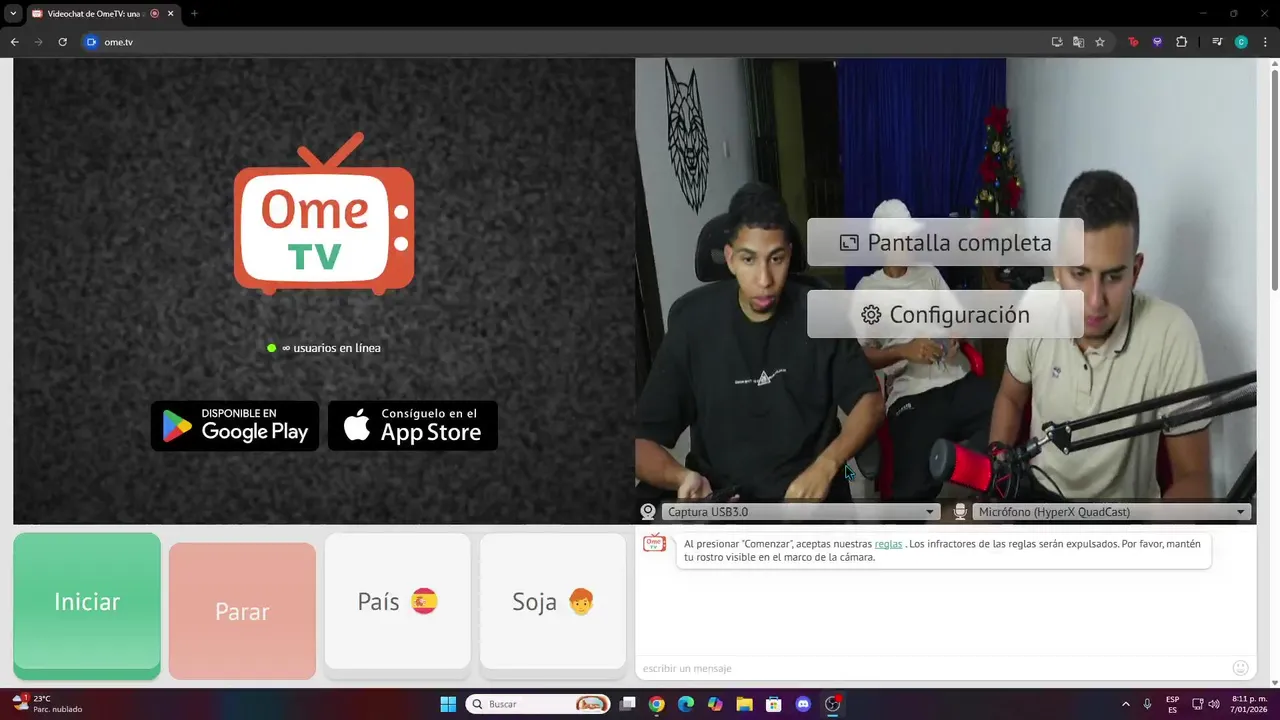
Task: Open a new browser tab
Action: (x=194, y=14)
